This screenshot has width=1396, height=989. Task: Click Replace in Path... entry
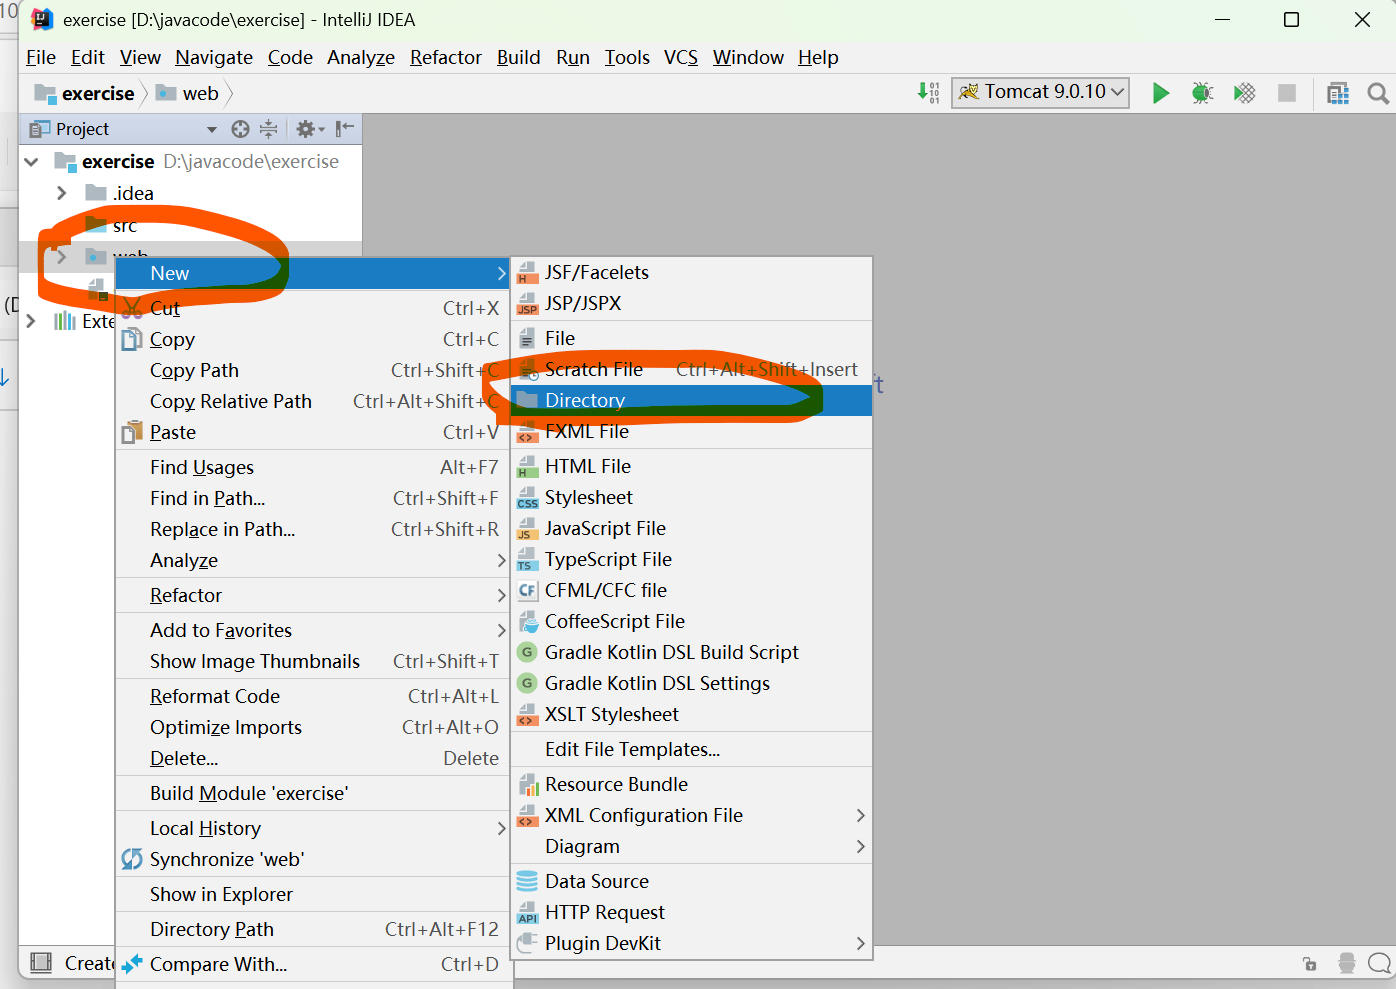click(x=313, y=529)
